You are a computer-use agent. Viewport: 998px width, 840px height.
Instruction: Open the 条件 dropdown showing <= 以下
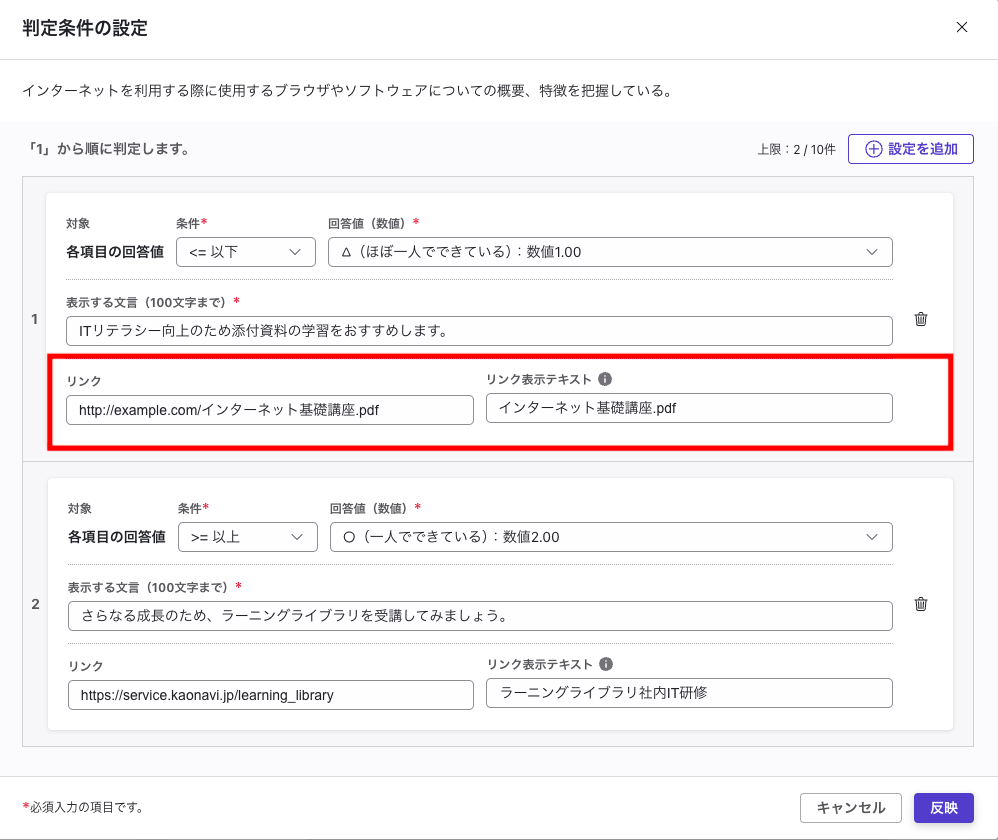point(245,251)
